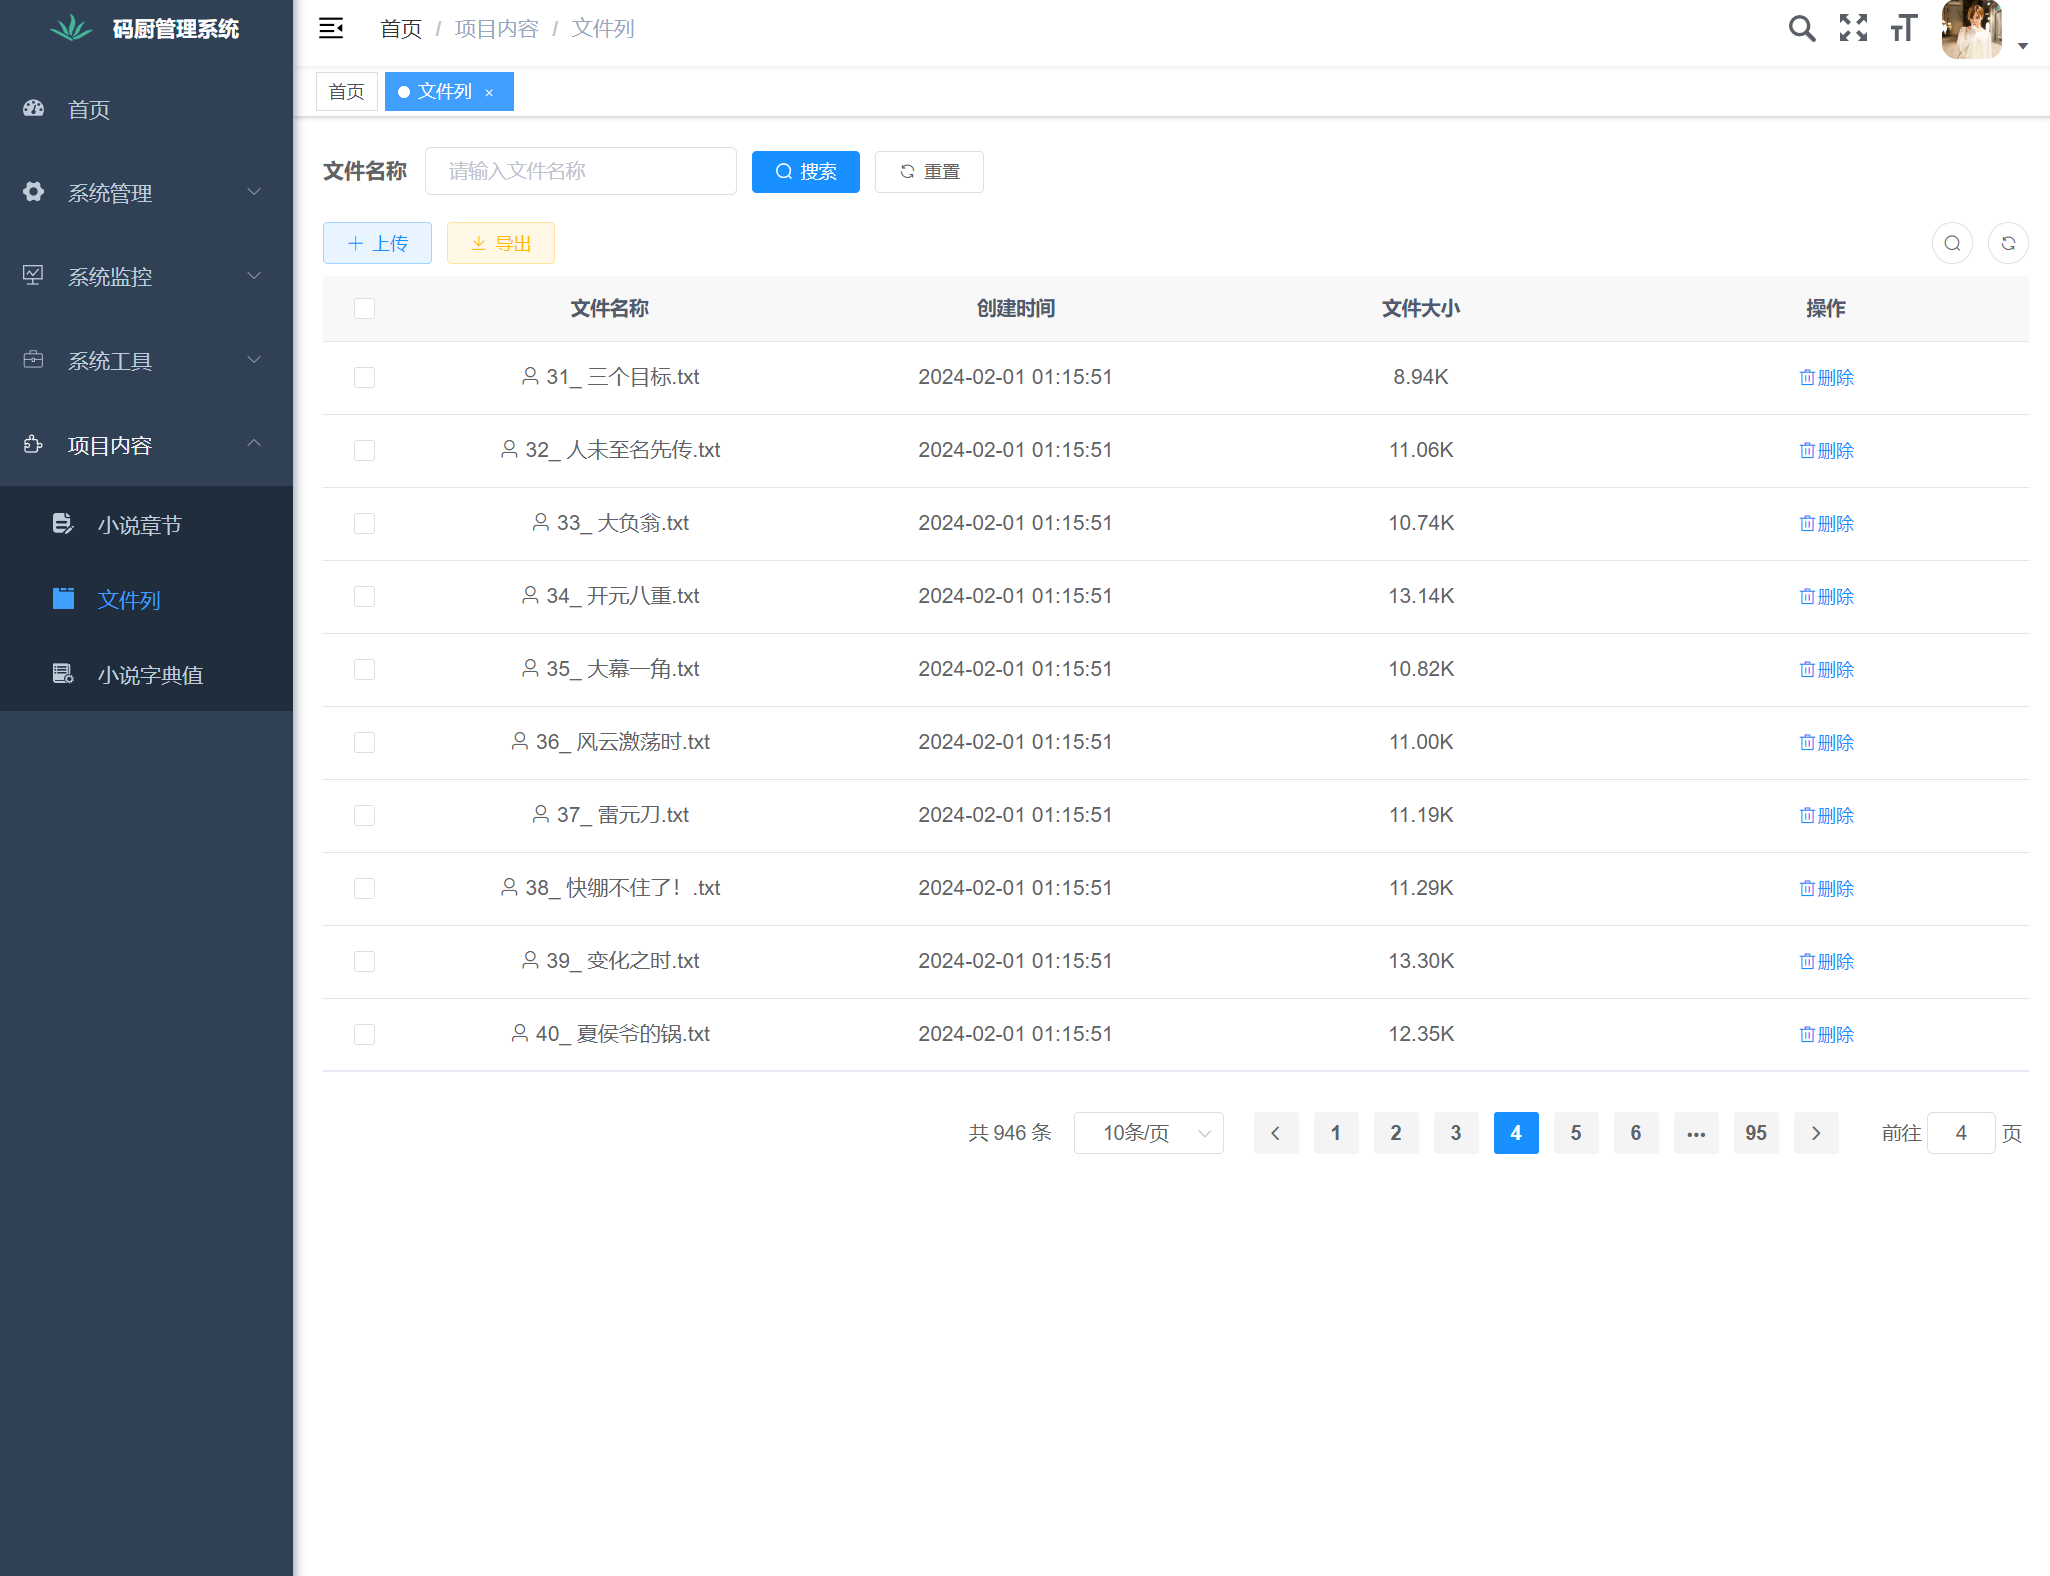Delete the file 40_夏侯爷的锅.txt
Viewport: 2050px width, 1576px height.
pyautogui.click(x=1826, y=1035)
